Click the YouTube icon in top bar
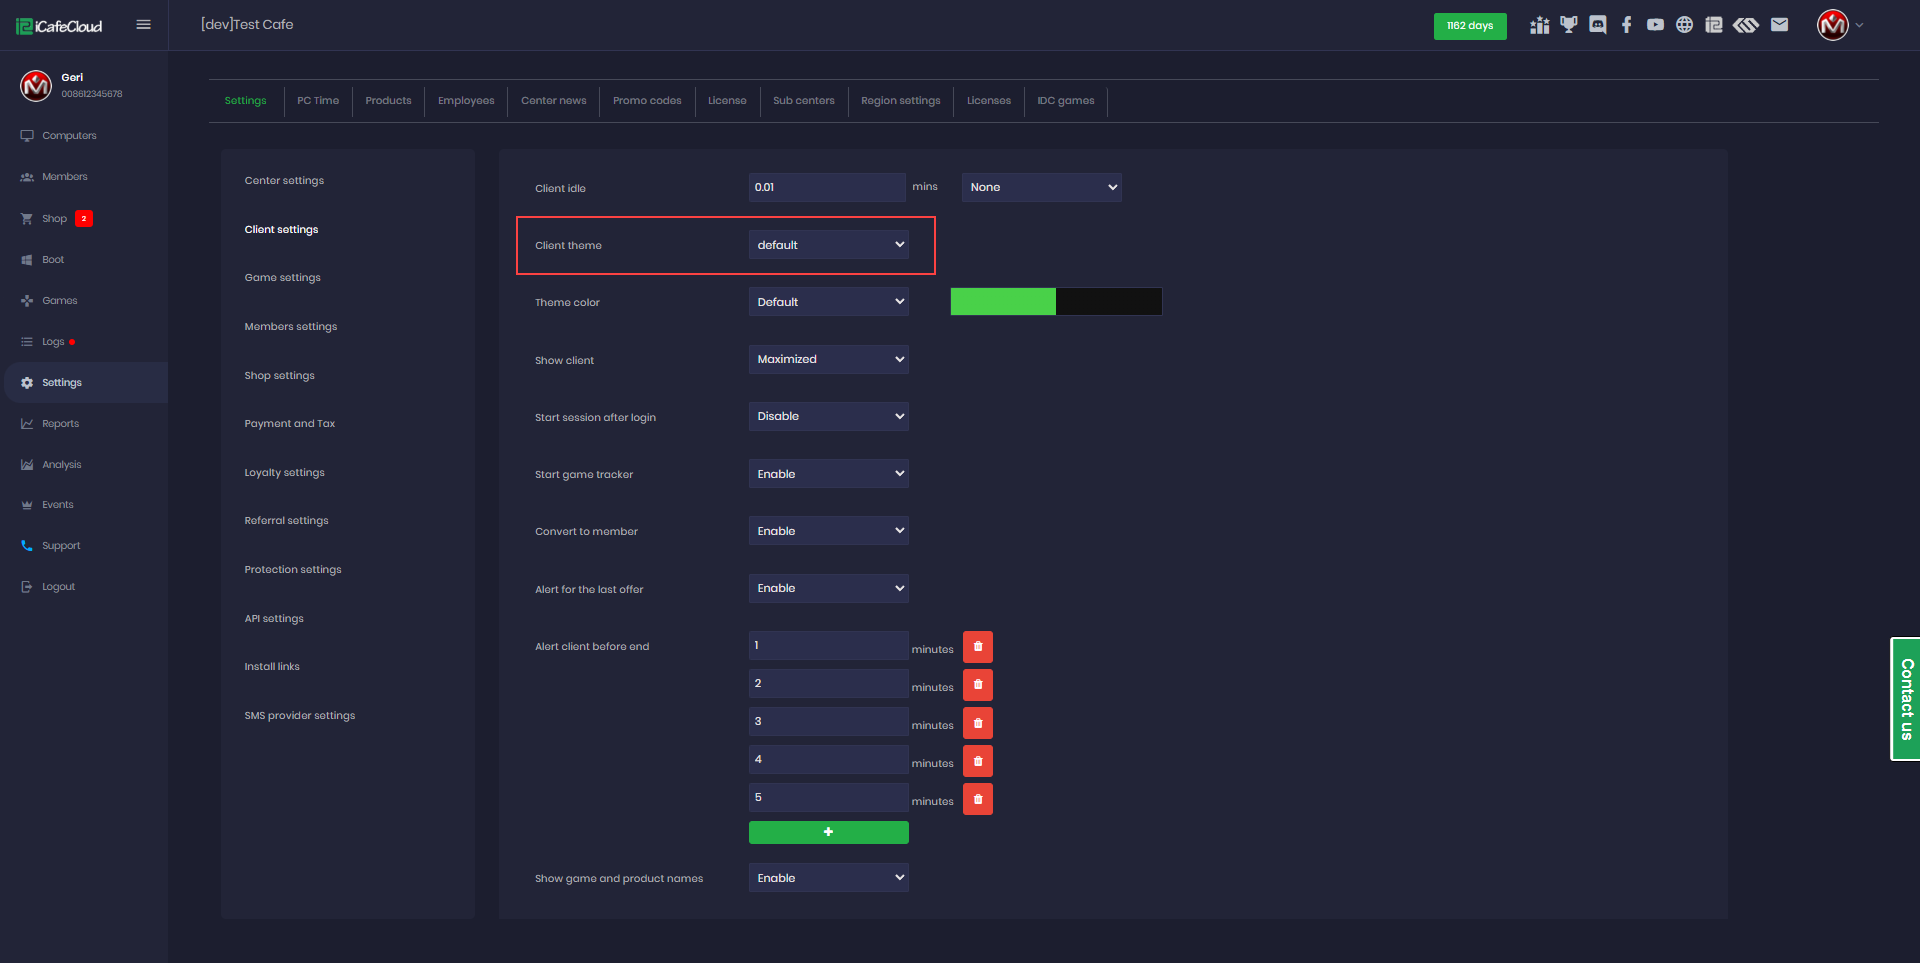Screen dimensions: 1920x963 1656,25
